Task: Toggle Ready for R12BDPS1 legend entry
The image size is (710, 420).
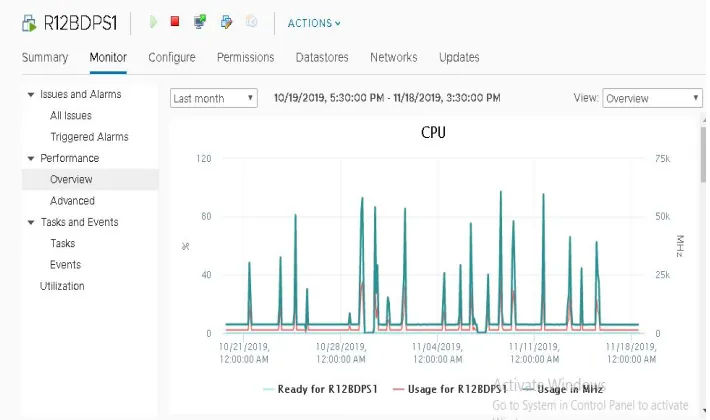Action: (x=320, y=389)
